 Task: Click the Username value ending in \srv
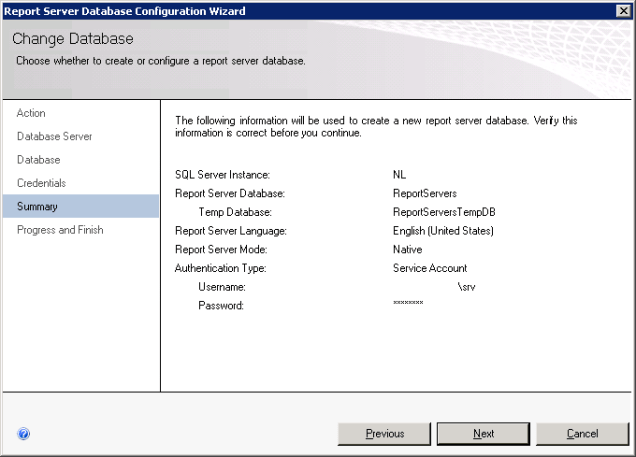tap(465, 287)
